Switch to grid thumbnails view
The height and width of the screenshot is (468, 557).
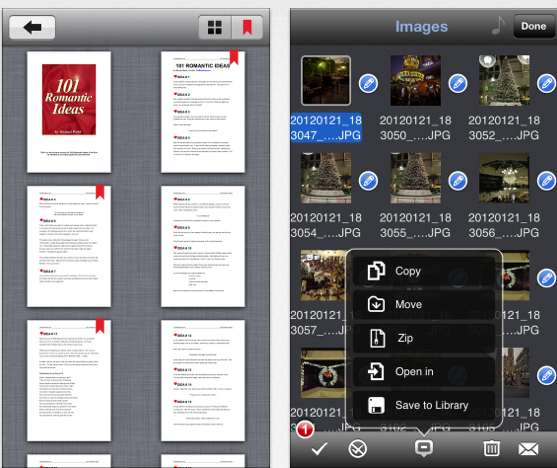pos(215,27)
